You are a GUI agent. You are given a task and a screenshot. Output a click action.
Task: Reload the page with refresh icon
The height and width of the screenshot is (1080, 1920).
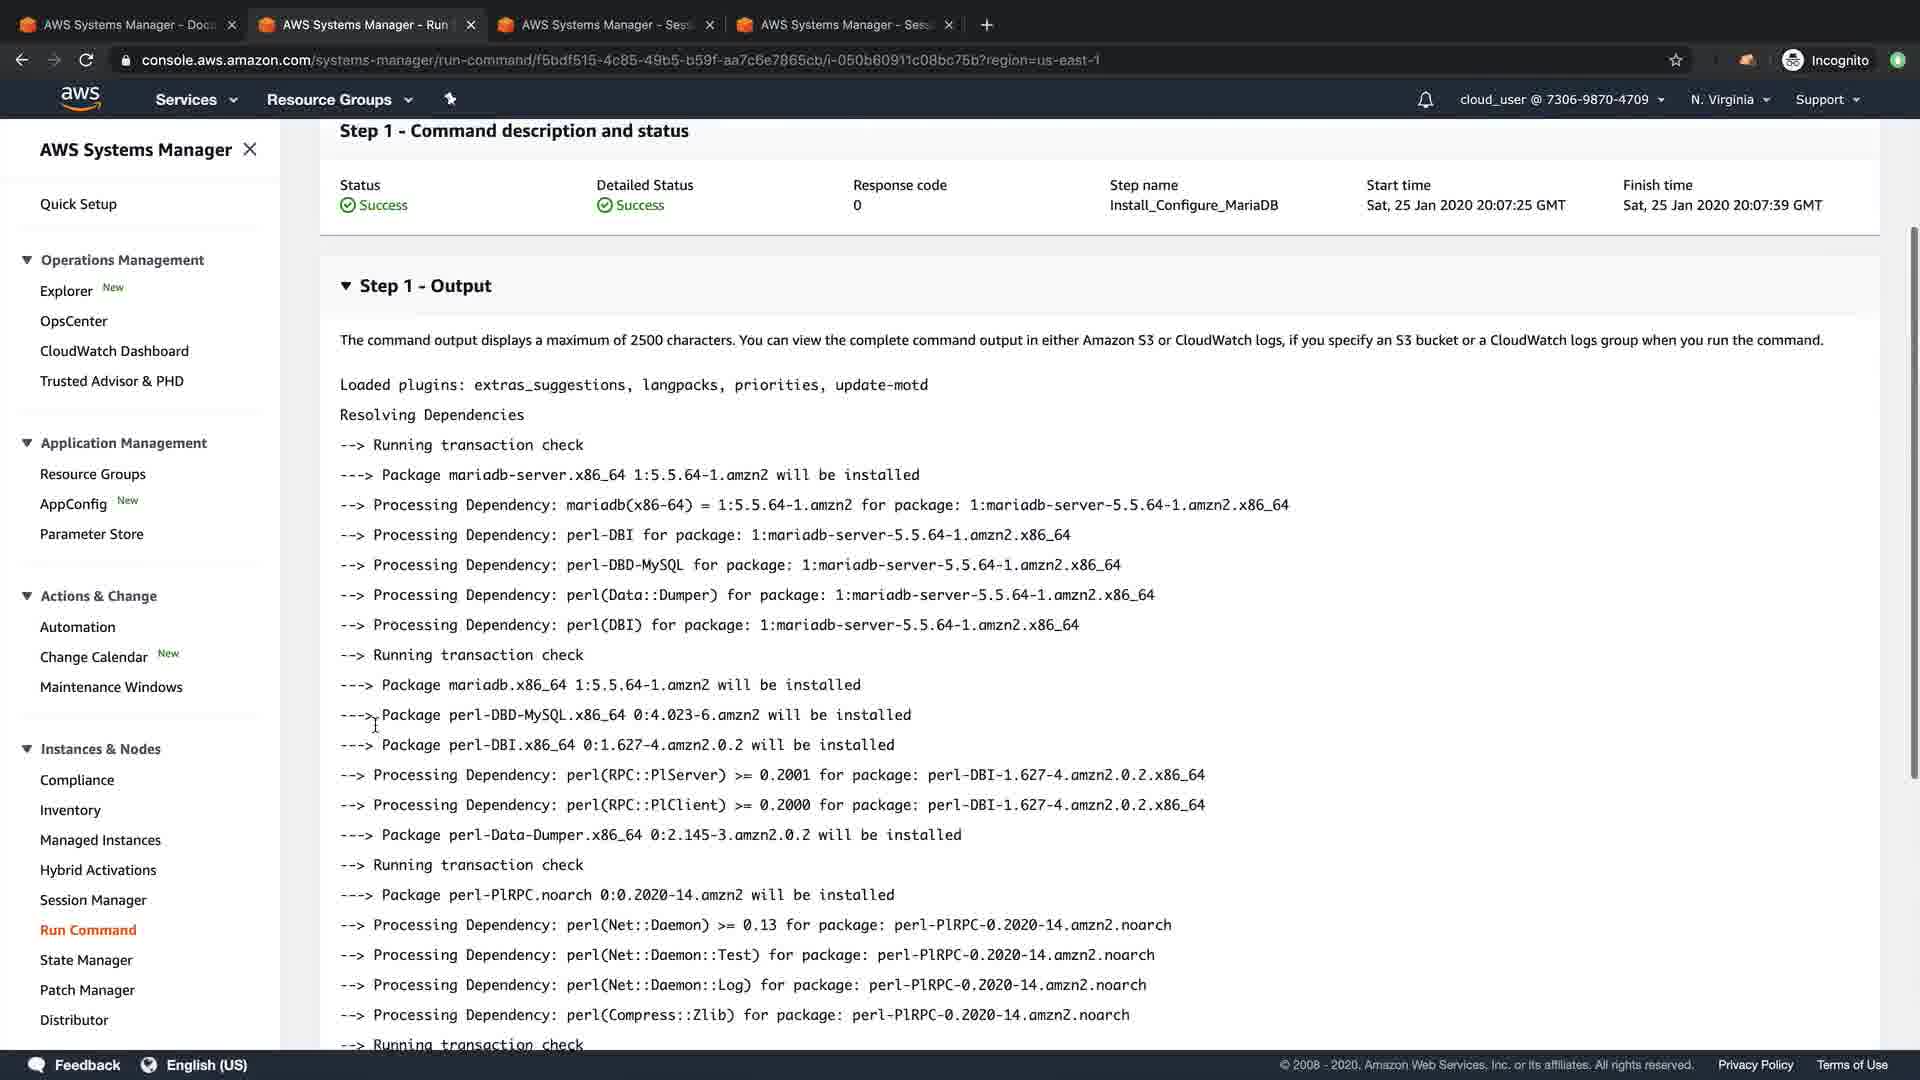[x=86, y=60]
